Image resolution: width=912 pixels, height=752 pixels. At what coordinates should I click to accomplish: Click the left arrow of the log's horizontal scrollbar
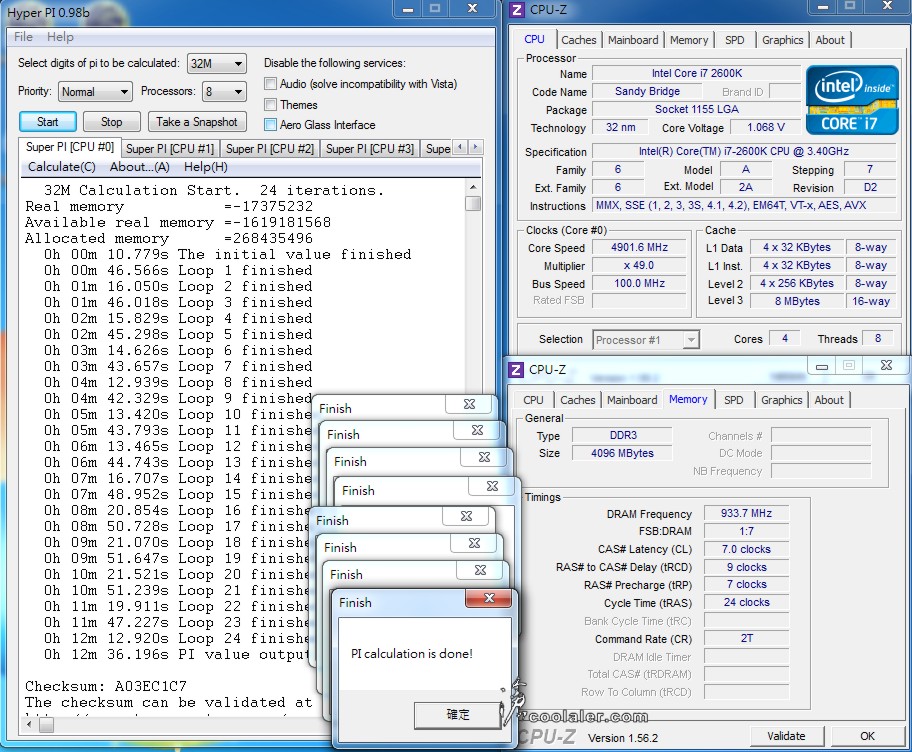click(29, 725)
